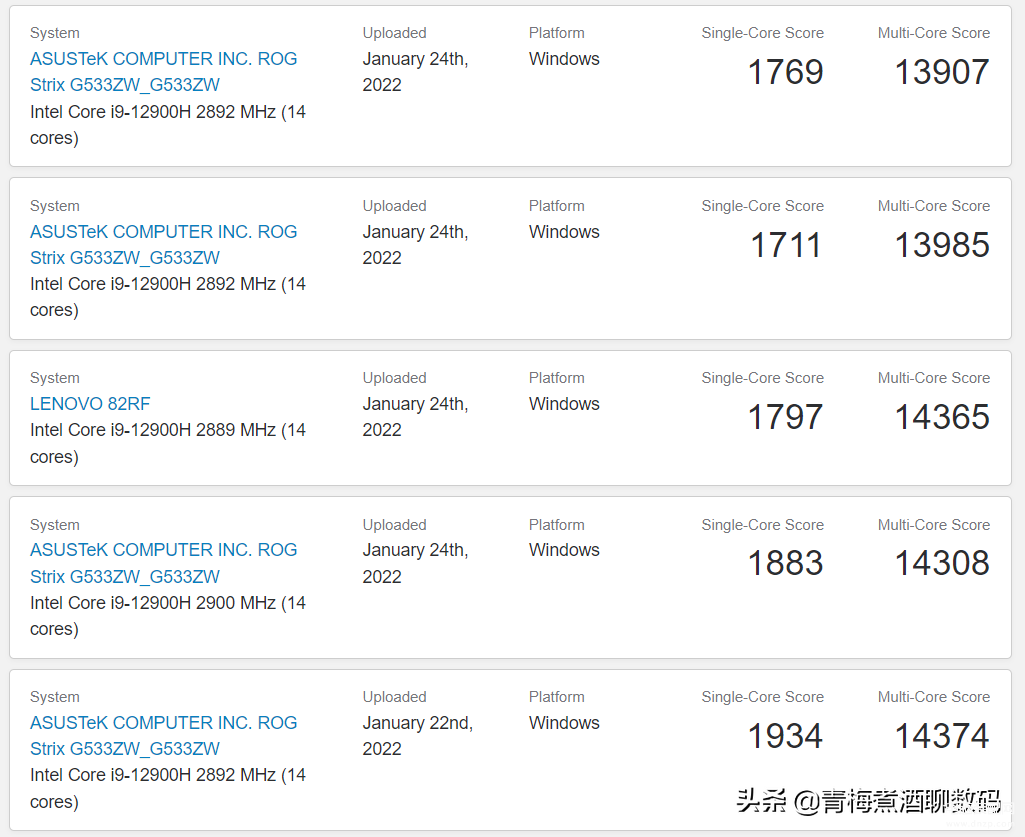The width and height of the screenshot is (1025, 837).
Task: Select multi-core score 13985
Action: coord(942,245)
